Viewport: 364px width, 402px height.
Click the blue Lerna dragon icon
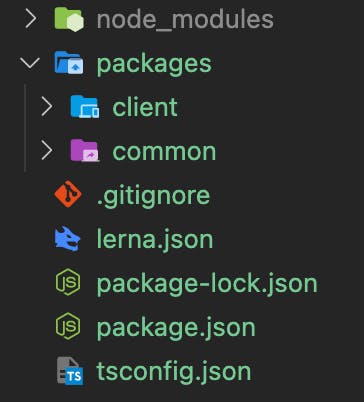[x=68, y=239]
